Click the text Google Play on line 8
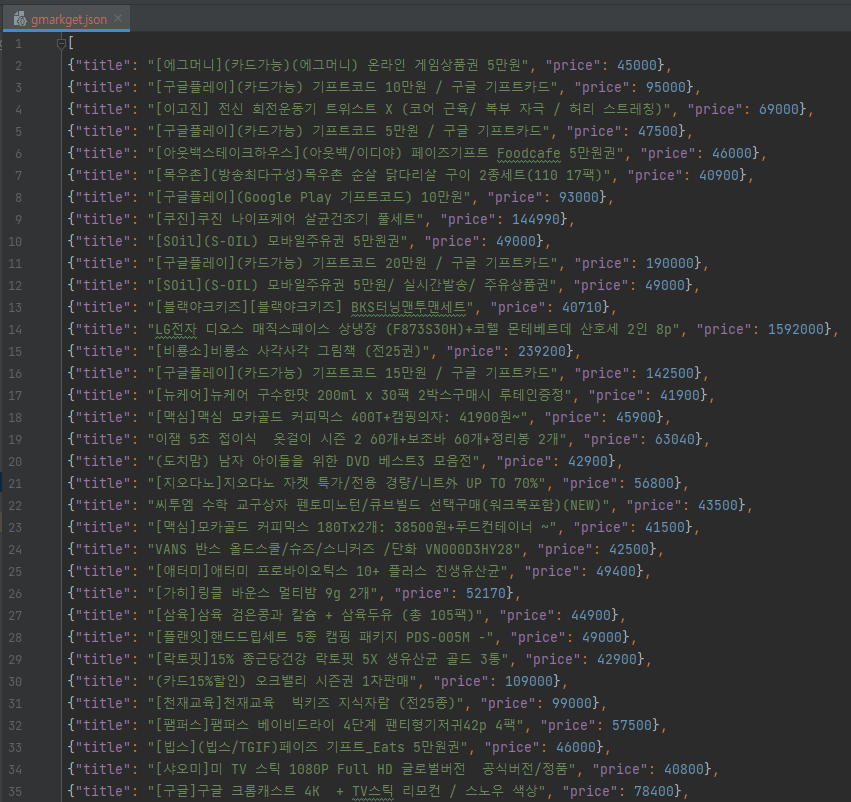 click(x=288, y=198)
